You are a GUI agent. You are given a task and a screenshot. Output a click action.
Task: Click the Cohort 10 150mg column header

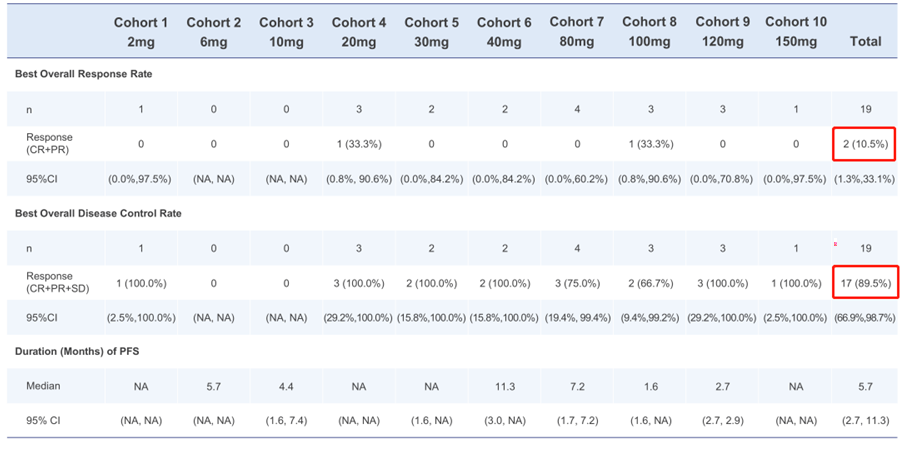796,31
